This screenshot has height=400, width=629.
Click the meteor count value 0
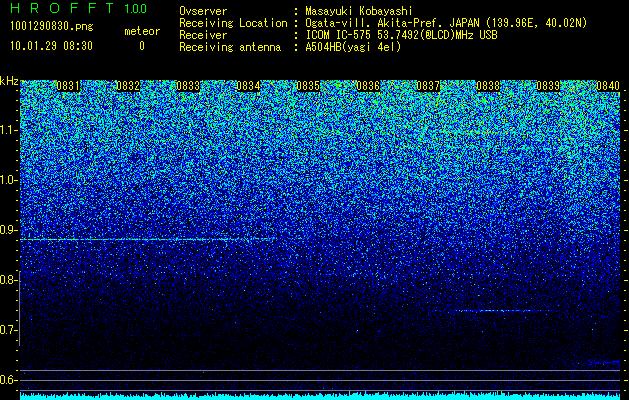pyautogui.click(x=142, y=46)
